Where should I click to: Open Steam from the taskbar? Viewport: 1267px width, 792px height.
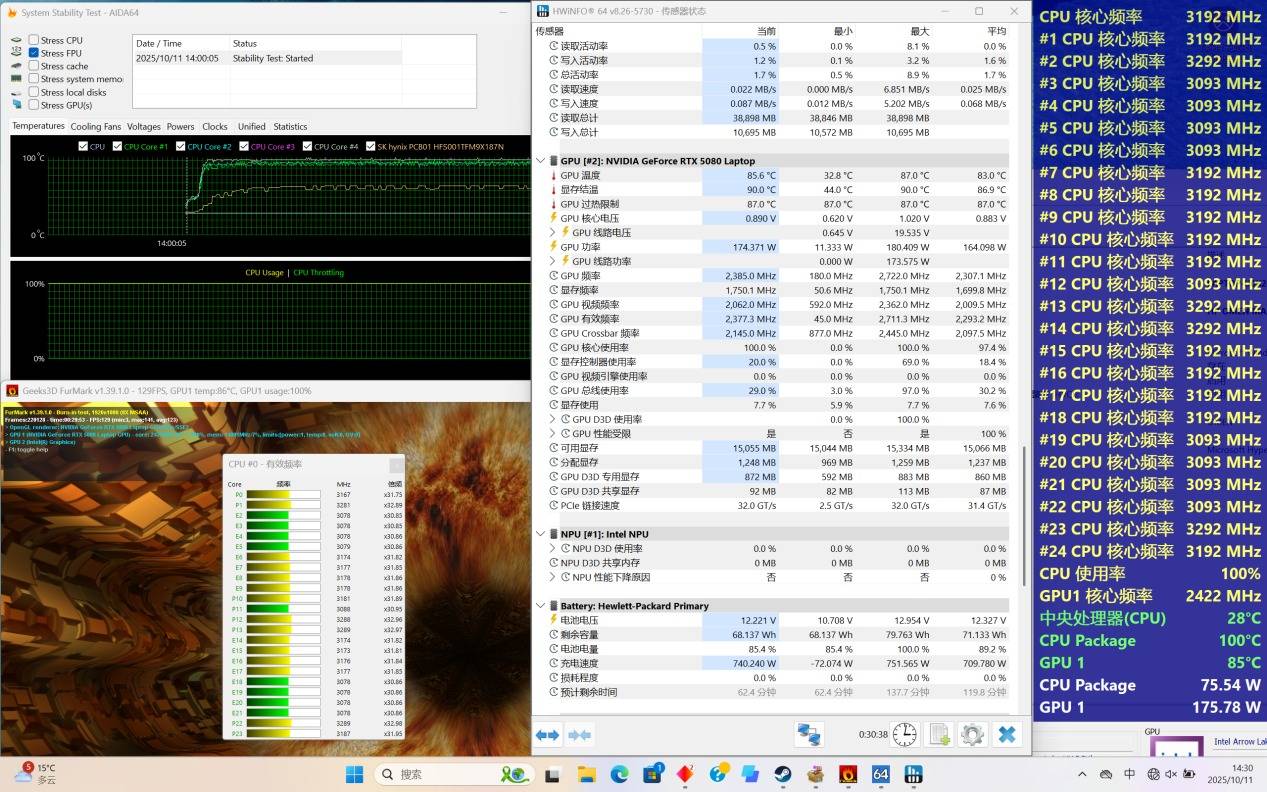(783, 774)
